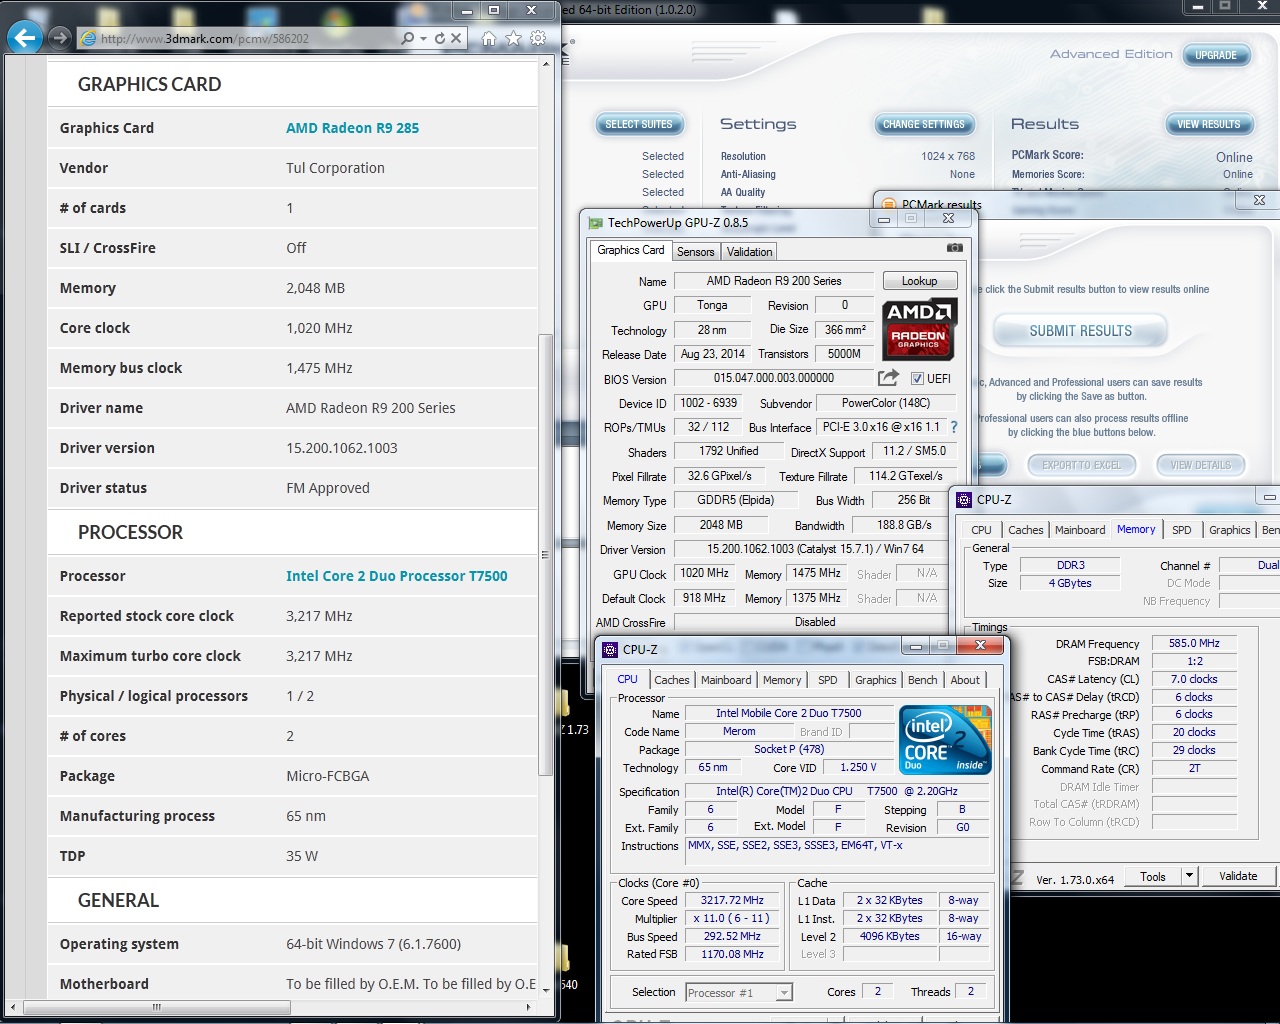Open the address bar autocomplete dropdown arrow
Viewport: 1280px width, 1024px height.
tap(424, 38)
